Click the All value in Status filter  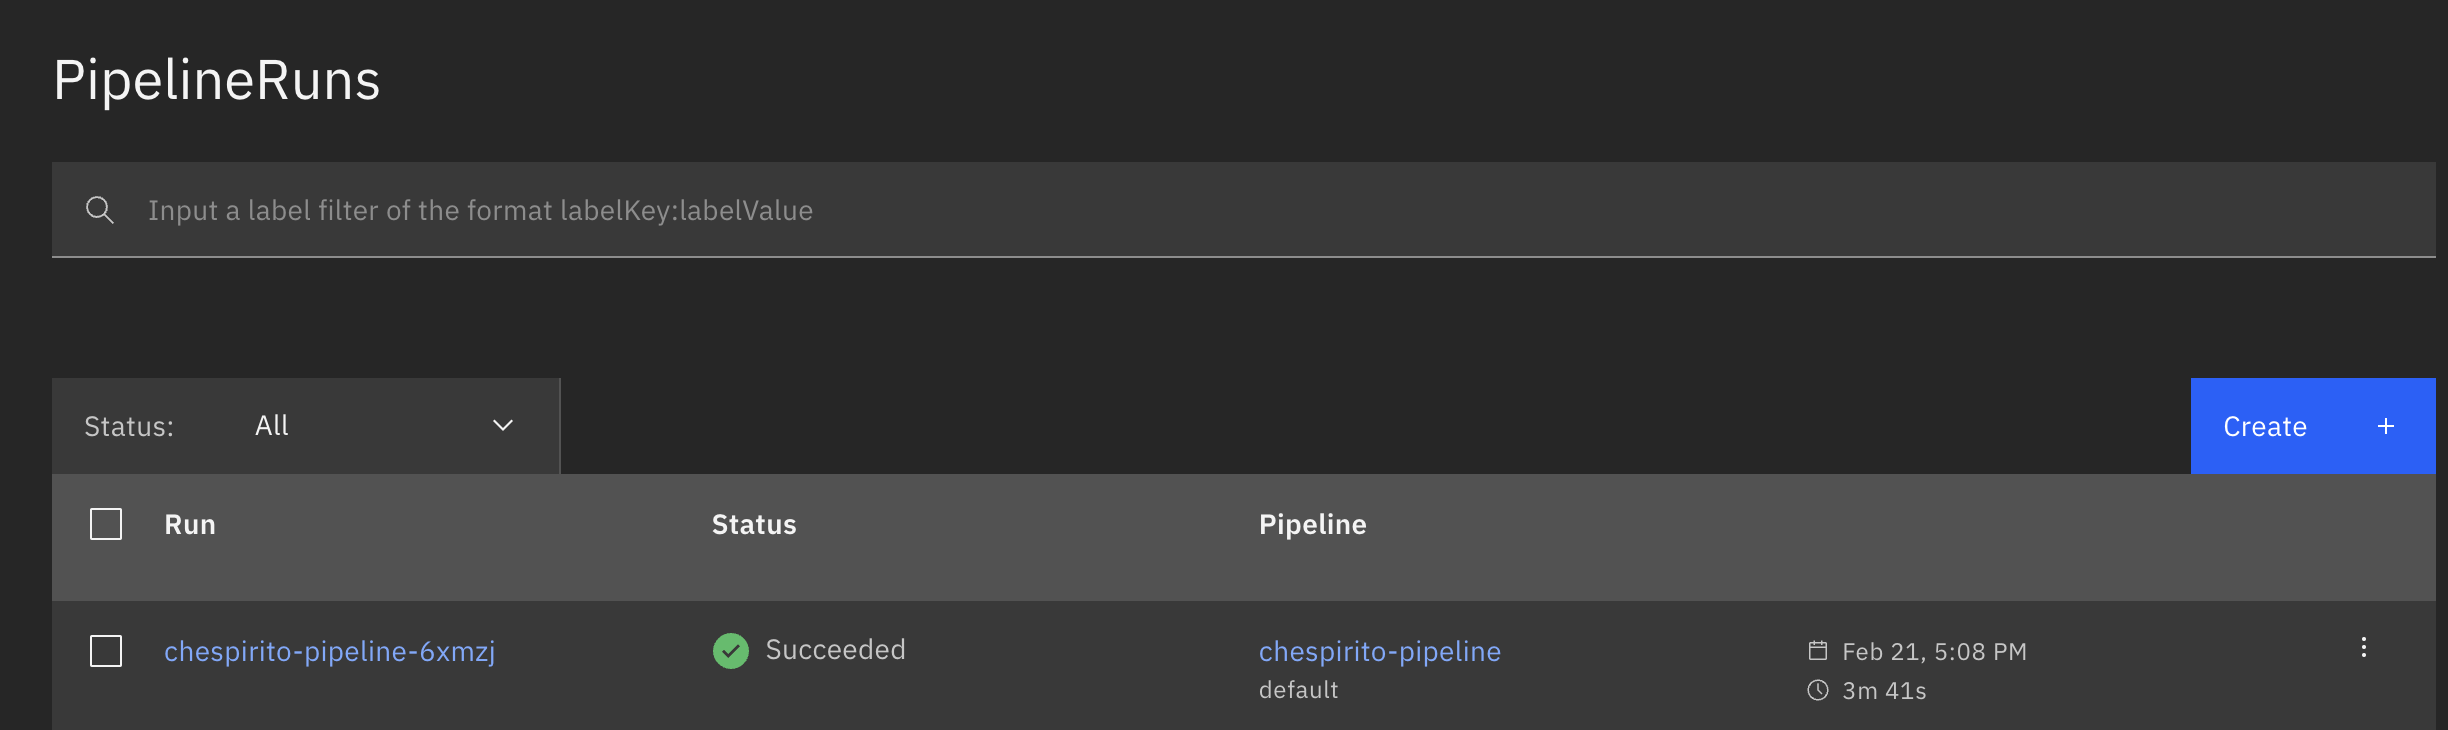coord(272,426)
